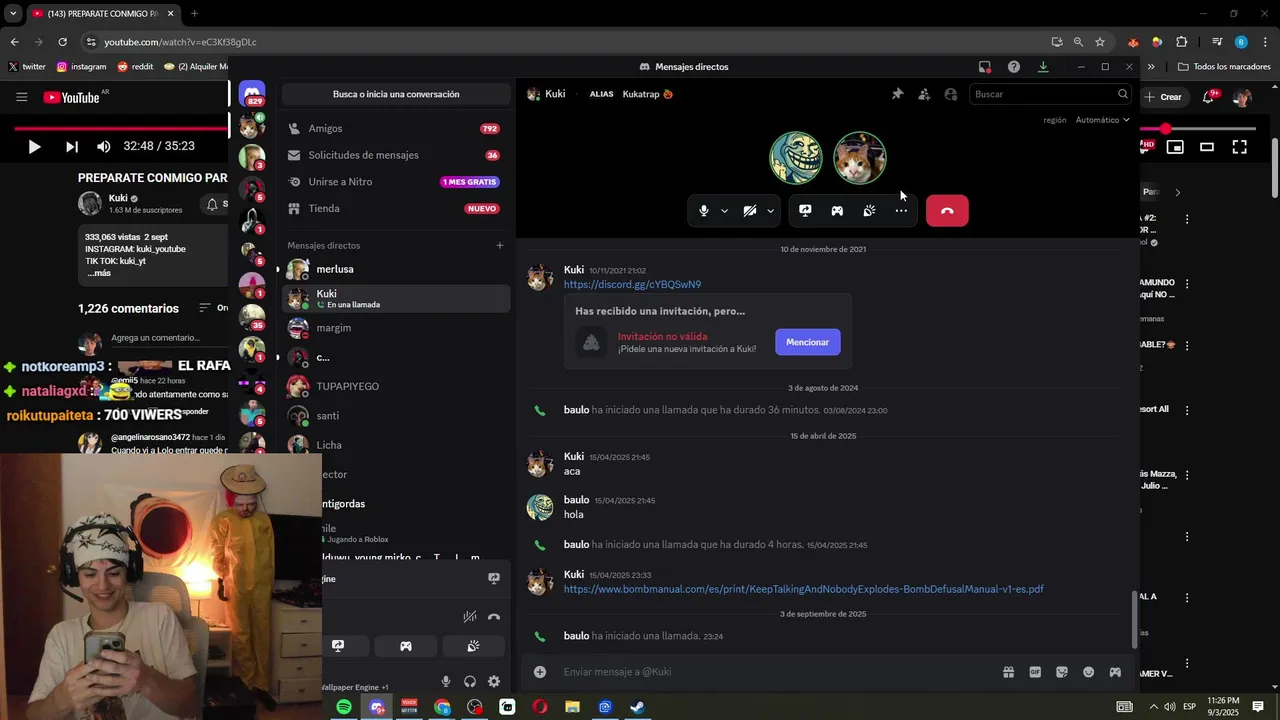1280x720 pixels.
Task: Open bombmanual.com PDF link
Action: point(803,589)
